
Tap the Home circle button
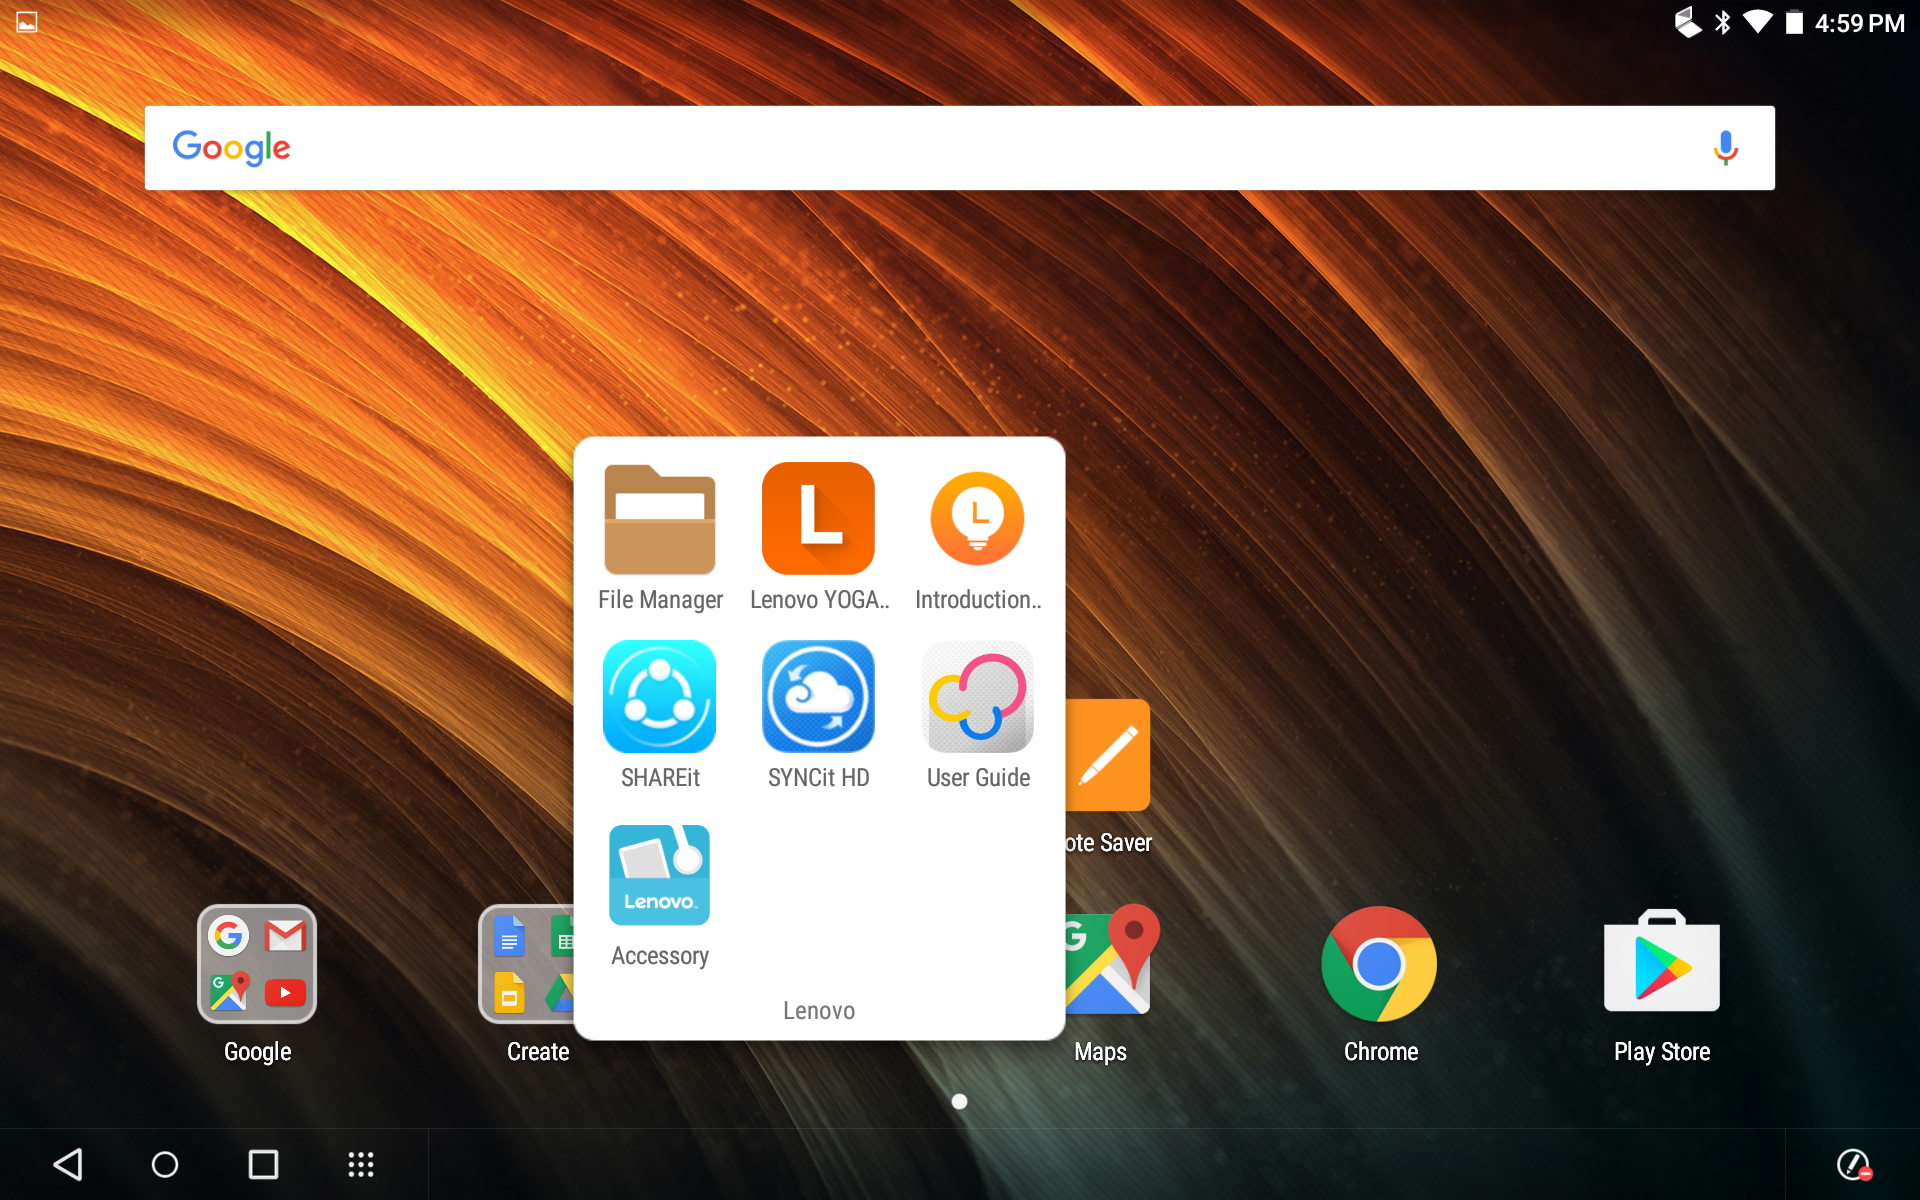[165, 1164]
